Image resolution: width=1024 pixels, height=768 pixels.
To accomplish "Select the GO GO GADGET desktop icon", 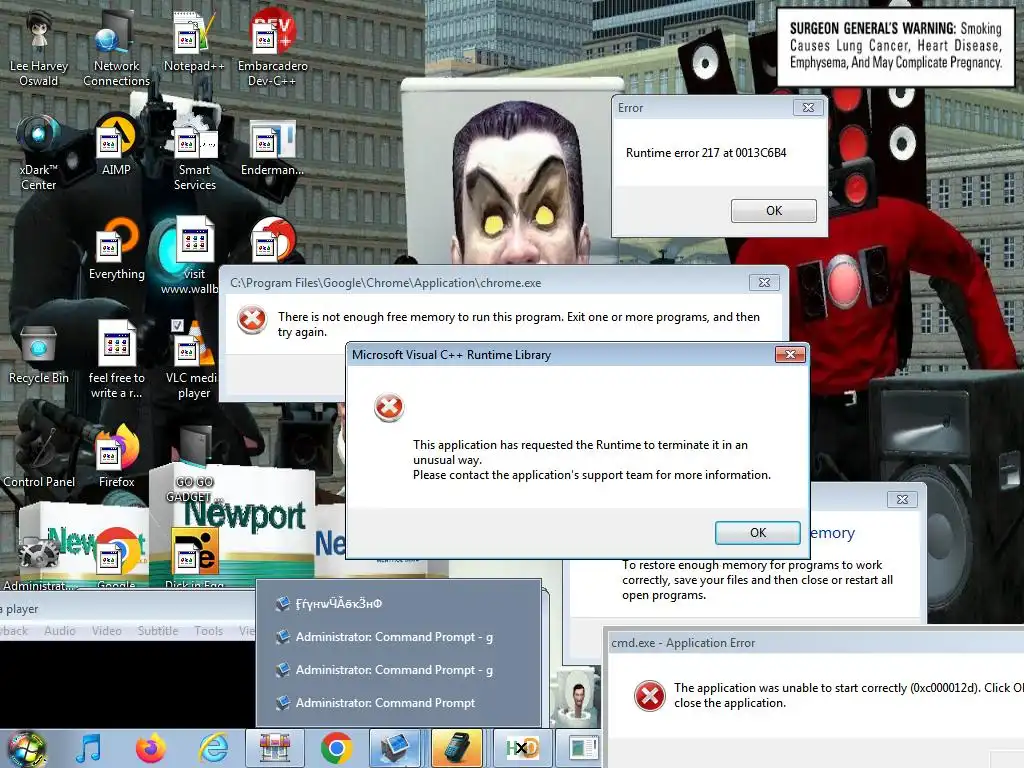I will (x=193, y=465).
